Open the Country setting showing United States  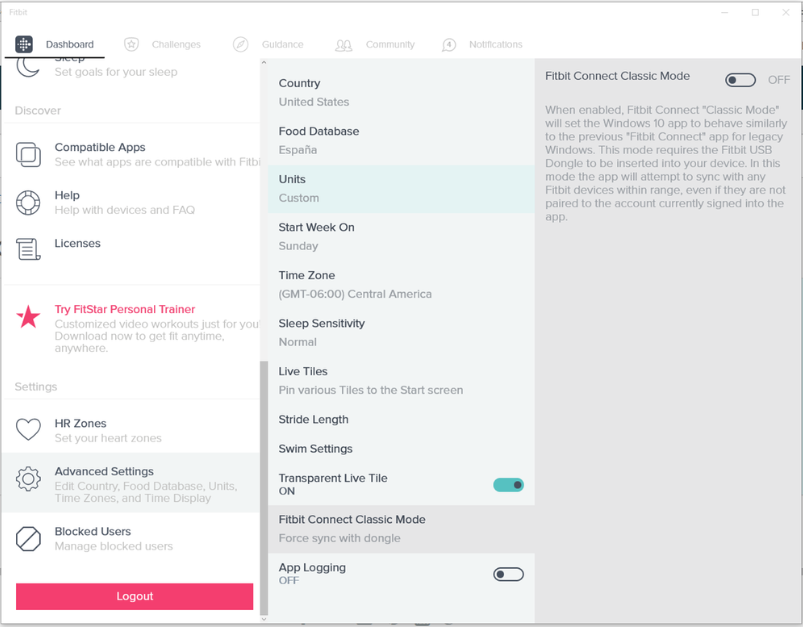[401, 93]
